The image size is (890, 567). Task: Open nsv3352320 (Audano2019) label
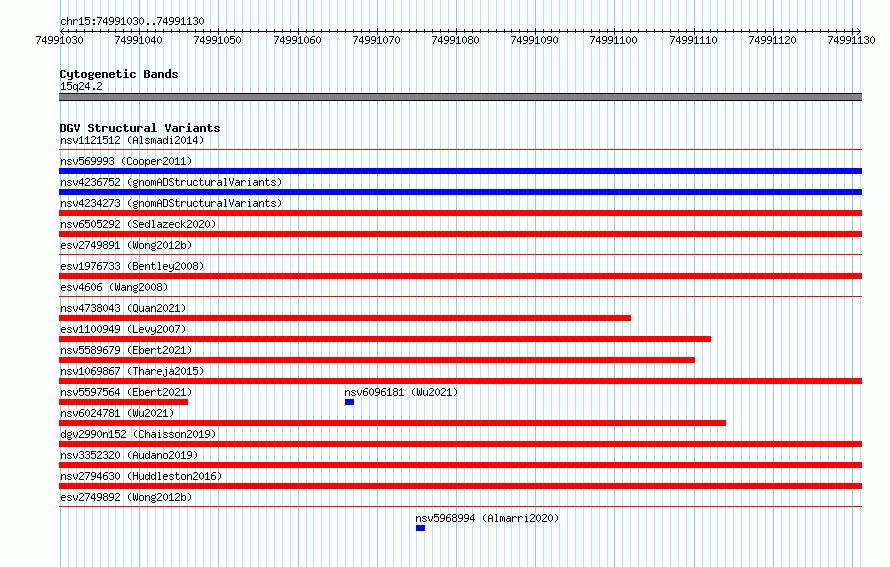(x=129, y=455)
